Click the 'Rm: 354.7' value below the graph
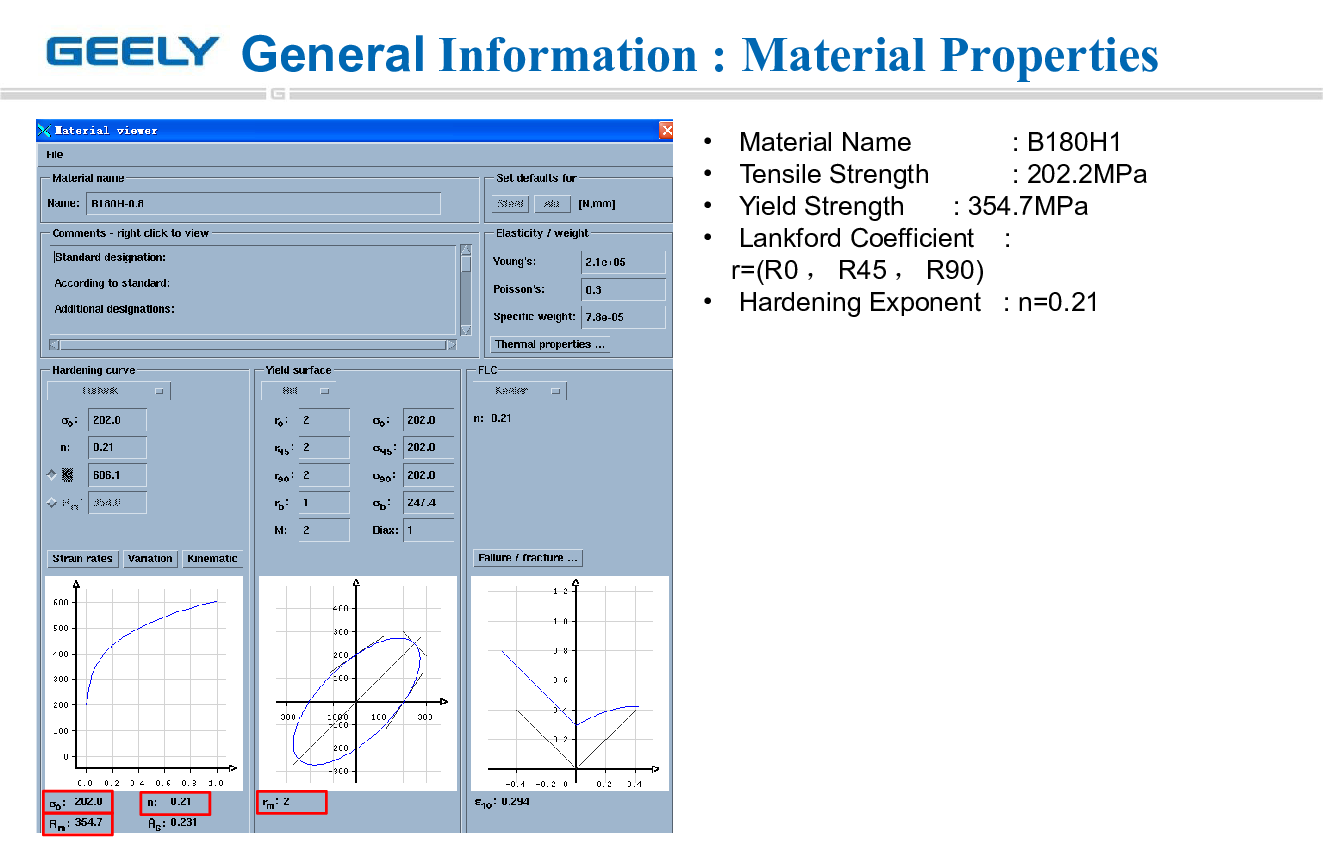This screenshot has width=1323, height=850. click(x=77, y=823)
